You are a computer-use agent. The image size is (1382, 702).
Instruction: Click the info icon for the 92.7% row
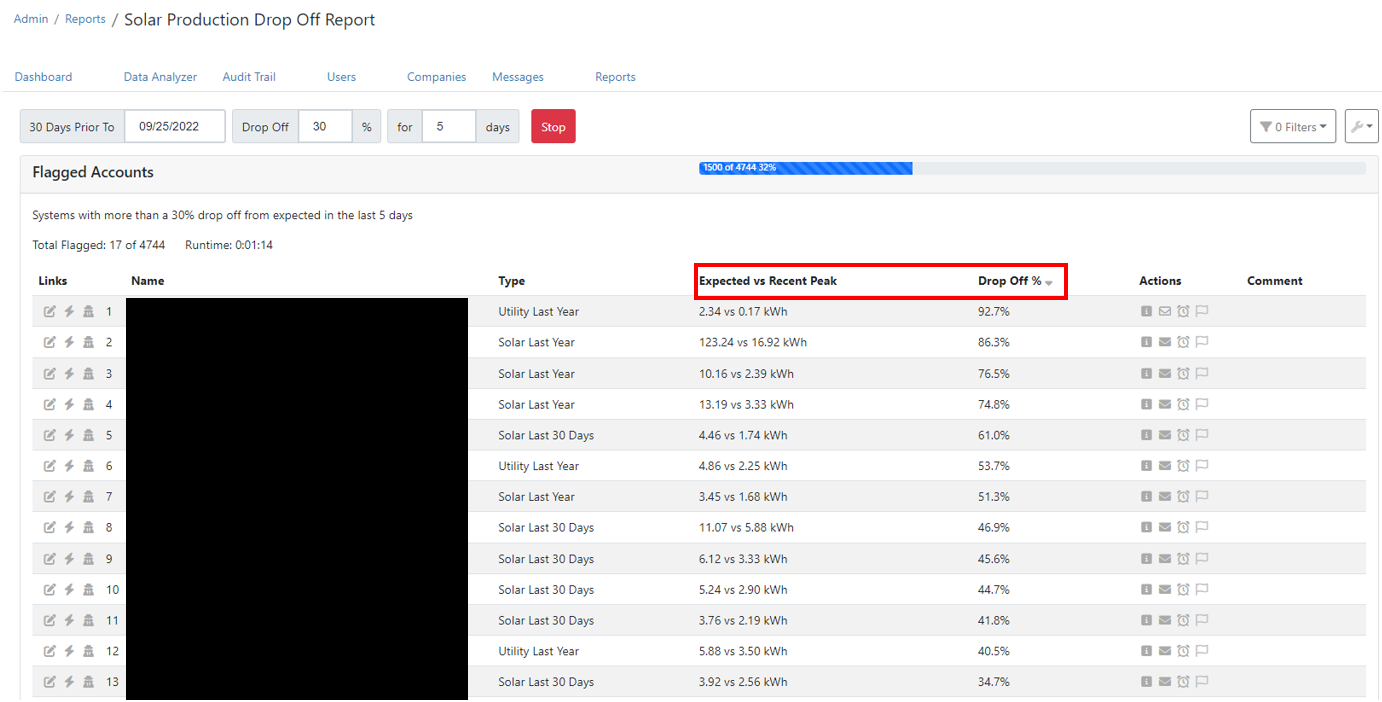pos(1146,312)
